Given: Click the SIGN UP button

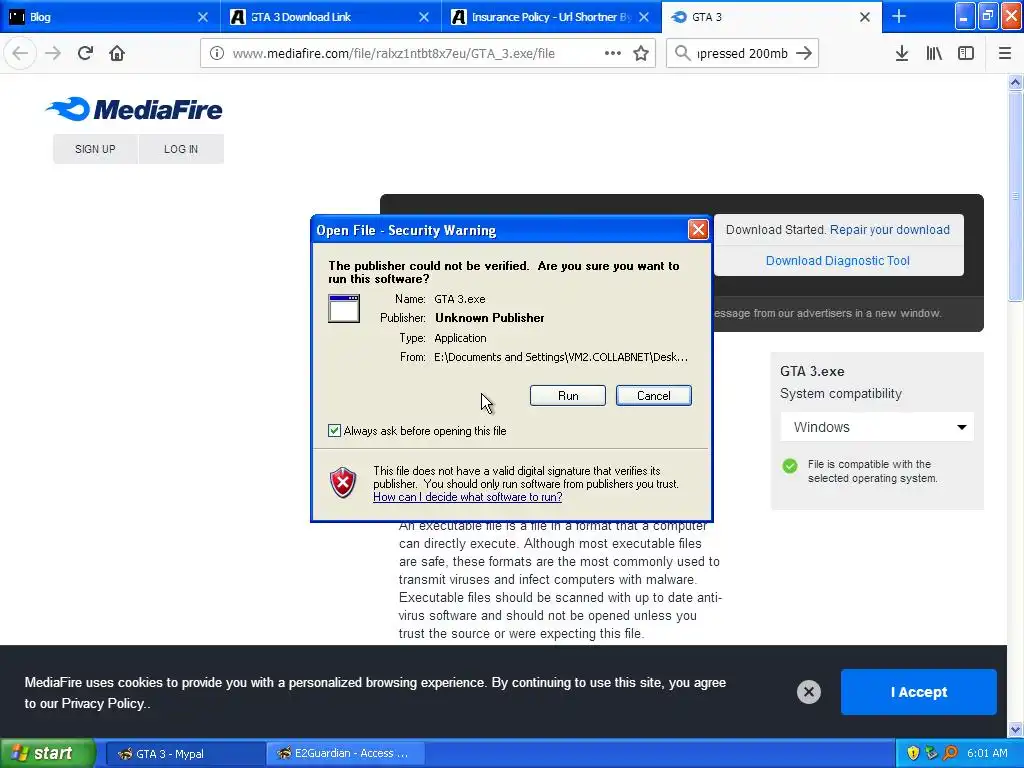Looking at the screenshot, I should point(95,149).
